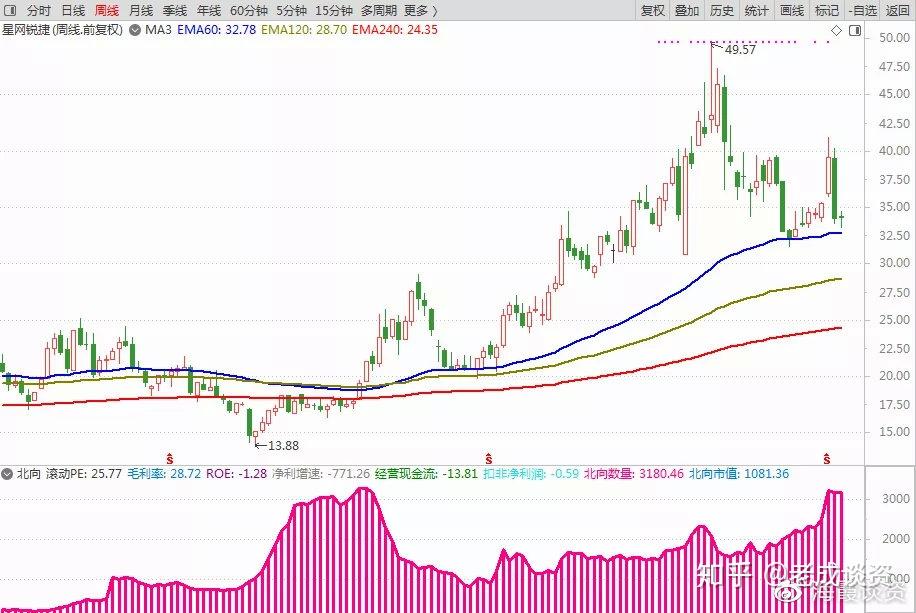Click the rightmost red S marker on the timeline

pos(827,459)
